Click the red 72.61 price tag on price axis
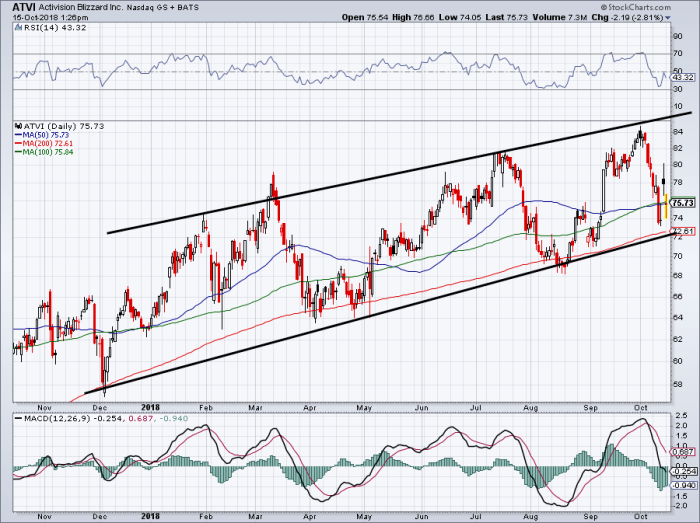This screenshot has height=523, width=700. coord(683,231)
